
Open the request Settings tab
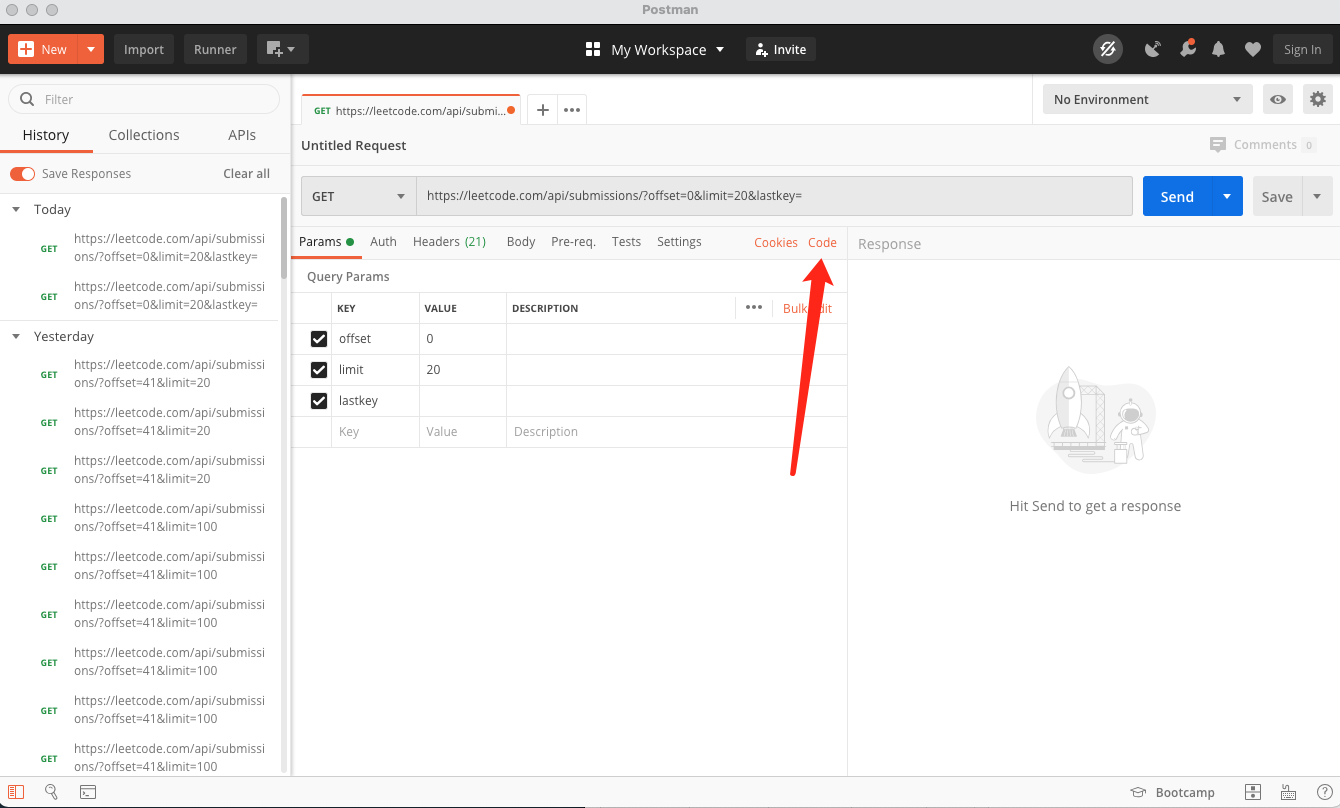(679, 242)
